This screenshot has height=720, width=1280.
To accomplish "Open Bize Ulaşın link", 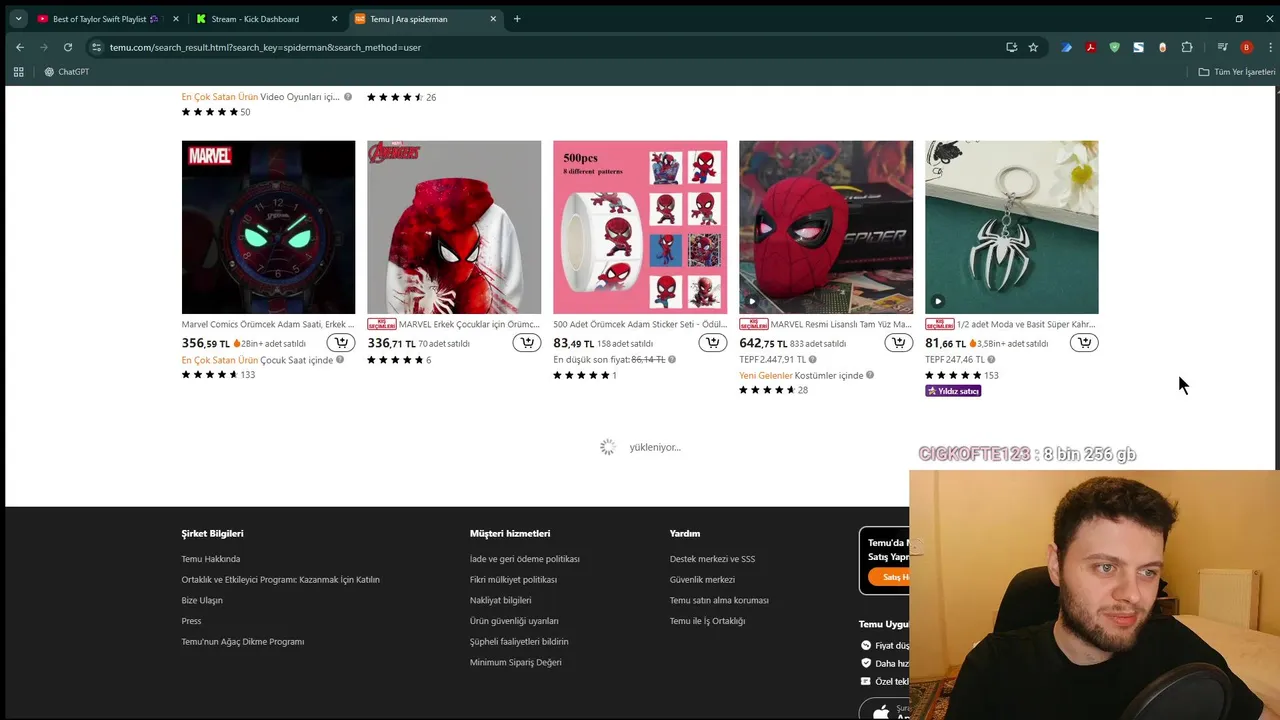I will (x=202, y=600).
